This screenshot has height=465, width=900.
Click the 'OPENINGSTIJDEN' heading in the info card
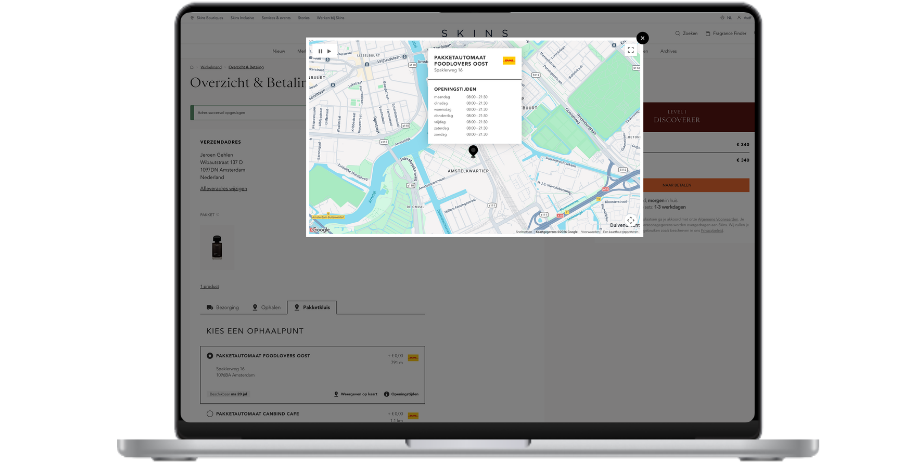455,89
